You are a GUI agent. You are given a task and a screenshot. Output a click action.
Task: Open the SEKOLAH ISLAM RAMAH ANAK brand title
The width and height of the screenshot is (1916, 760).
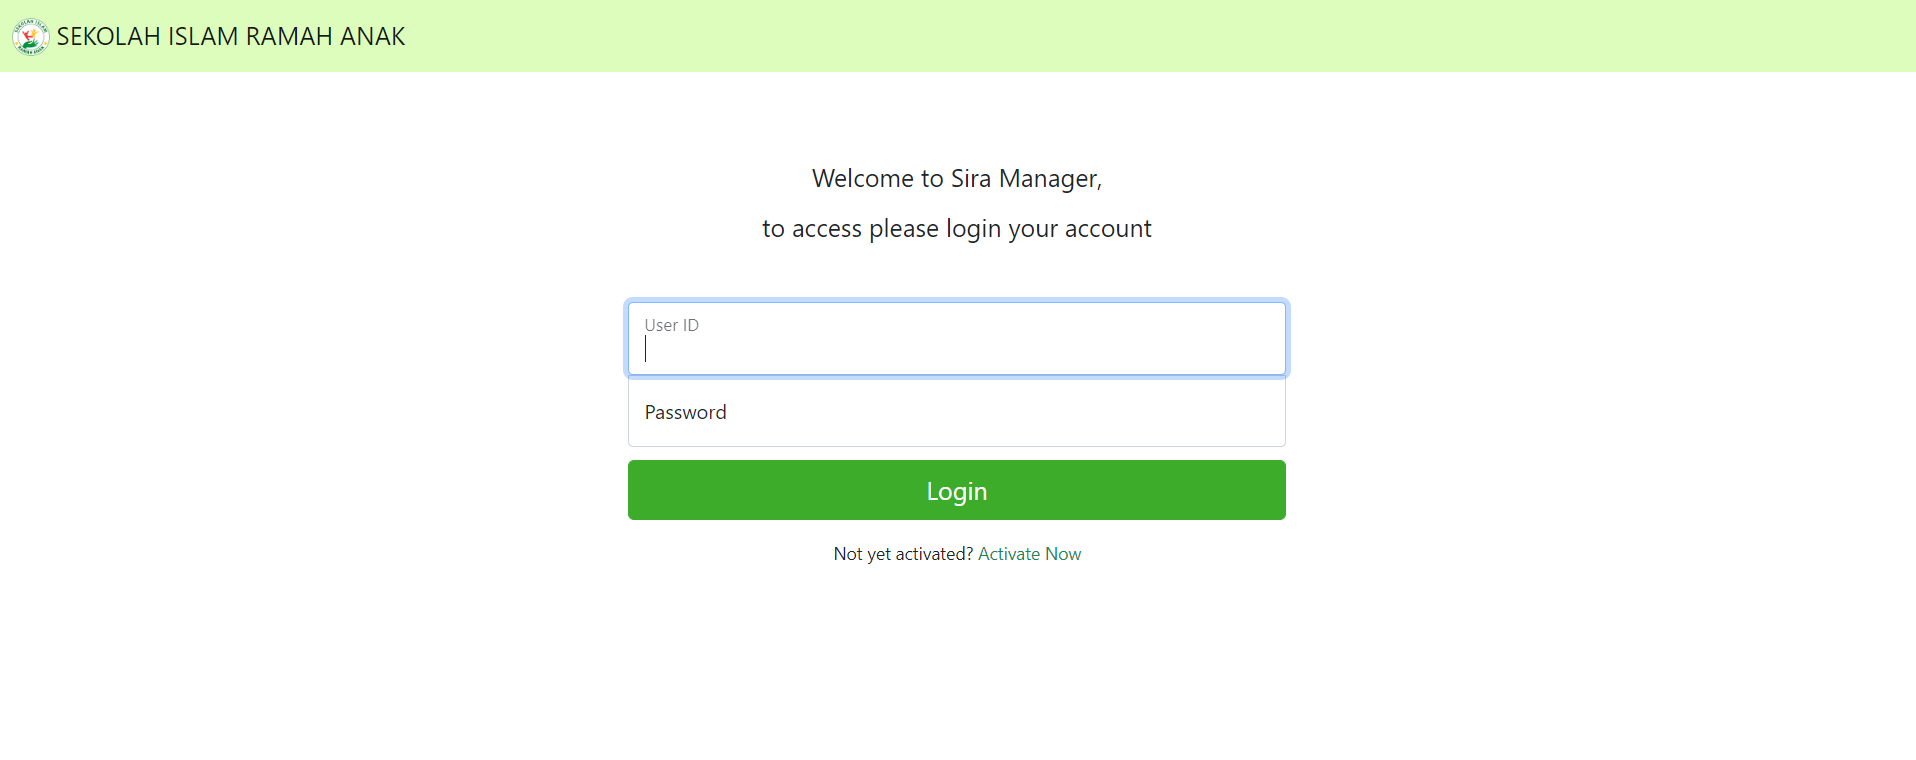pos(230,36)
